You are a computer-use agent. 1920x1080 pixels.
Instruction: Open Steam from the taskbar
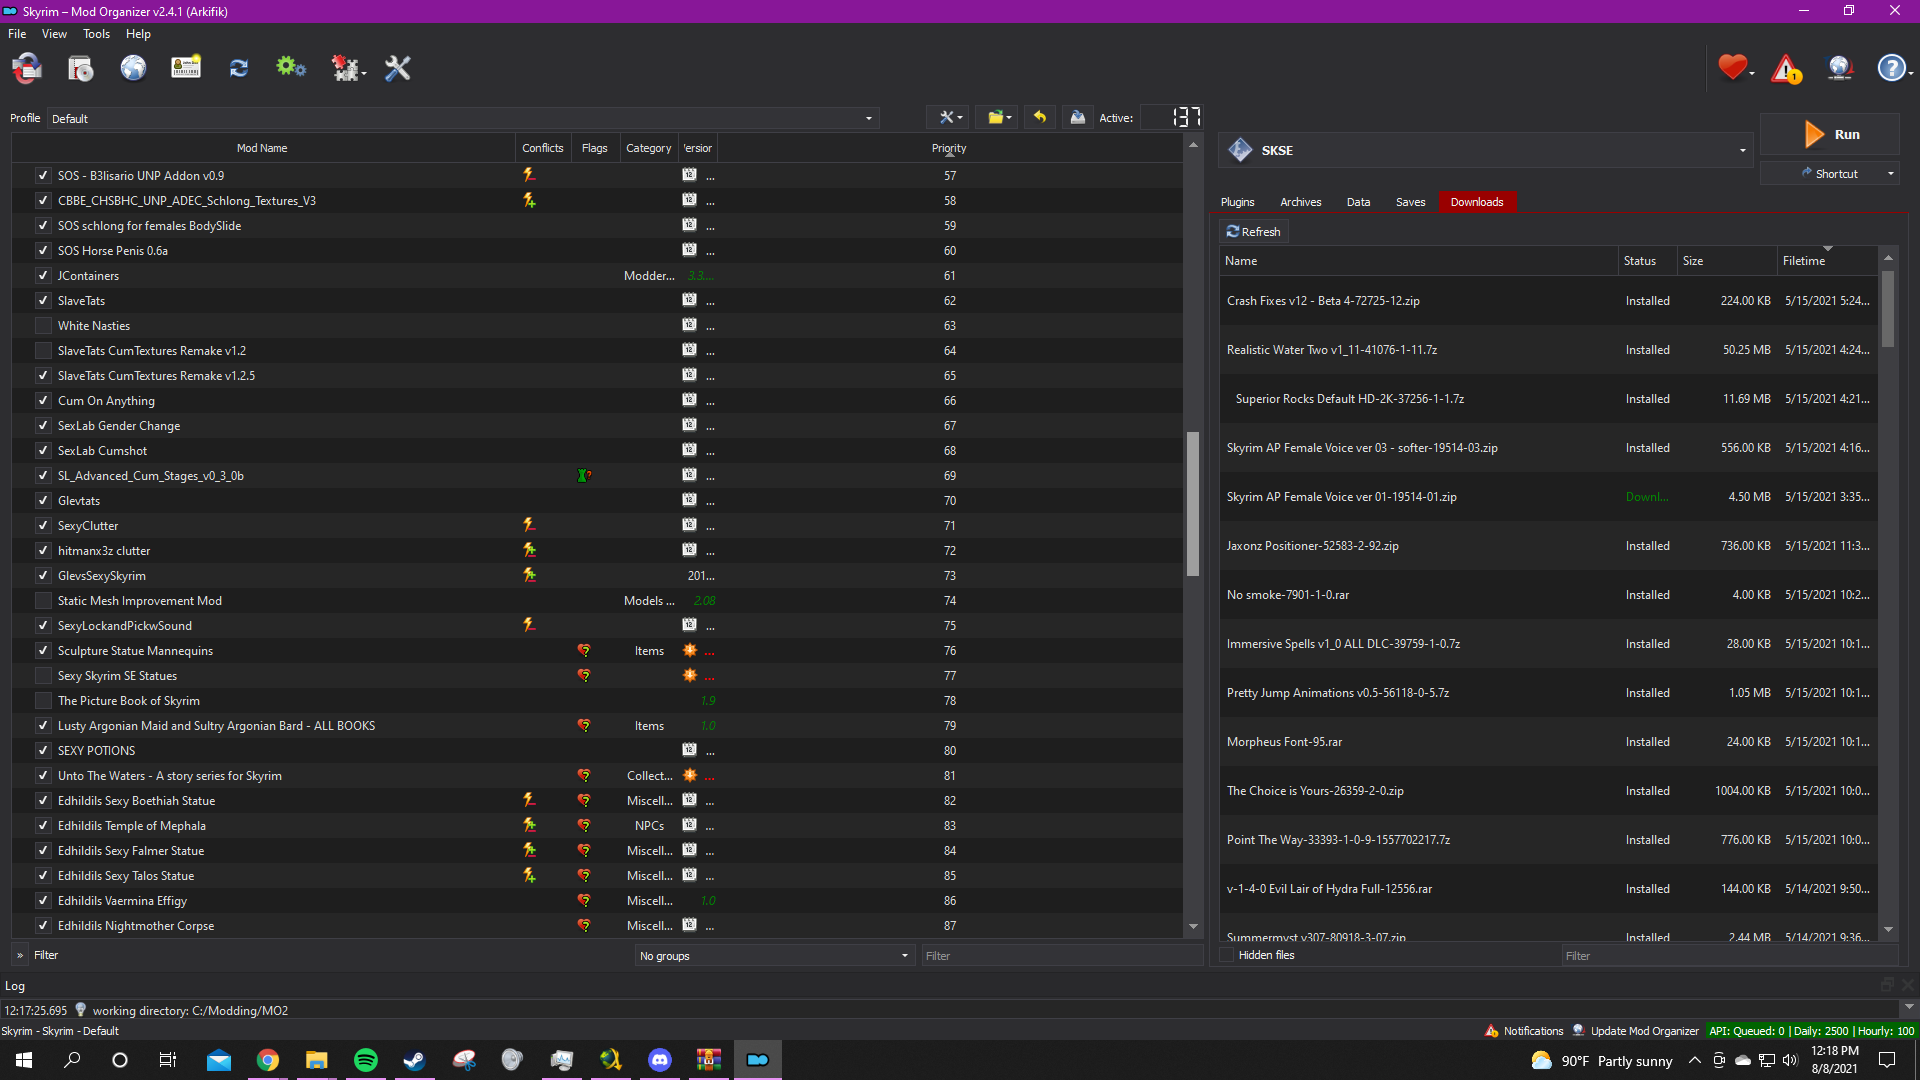[x=414, y=1060]
